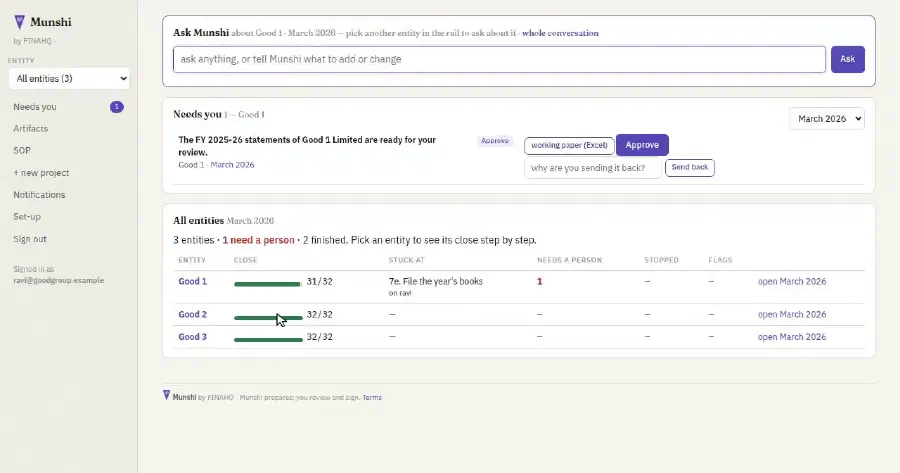Click the purple Approve button

pos(642,145)
